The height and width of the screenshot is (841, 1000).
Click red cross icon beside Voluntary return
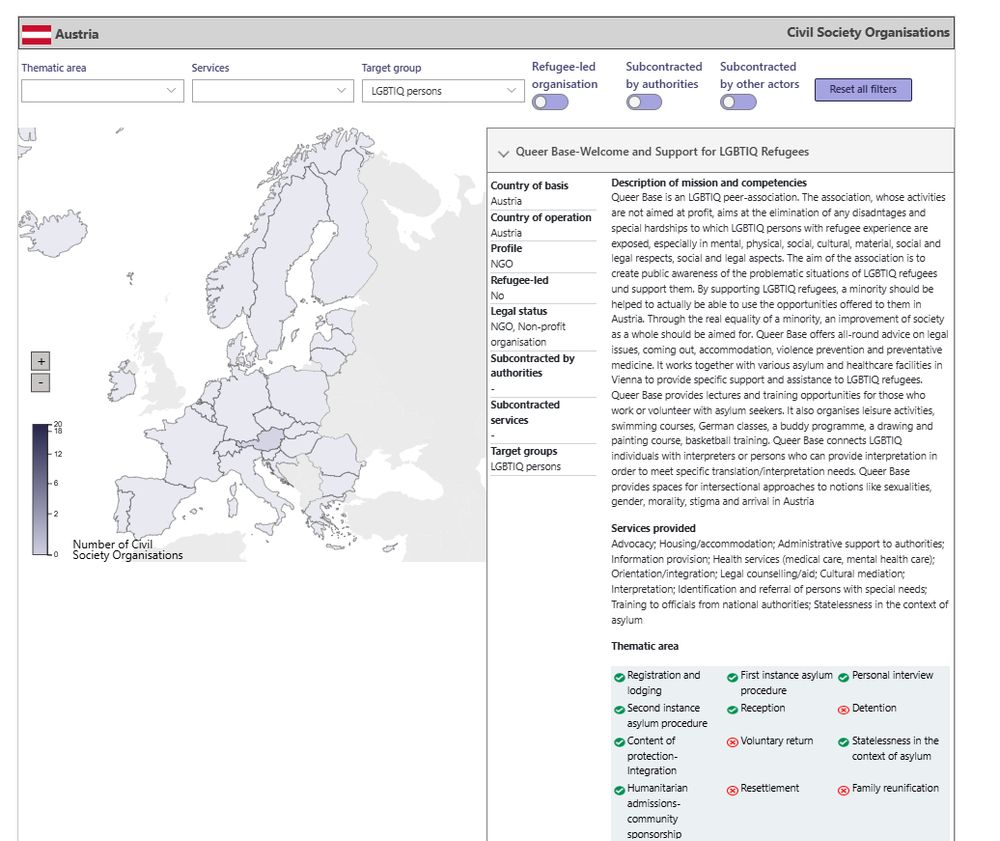pyautogui.click(x=732, y=742)
